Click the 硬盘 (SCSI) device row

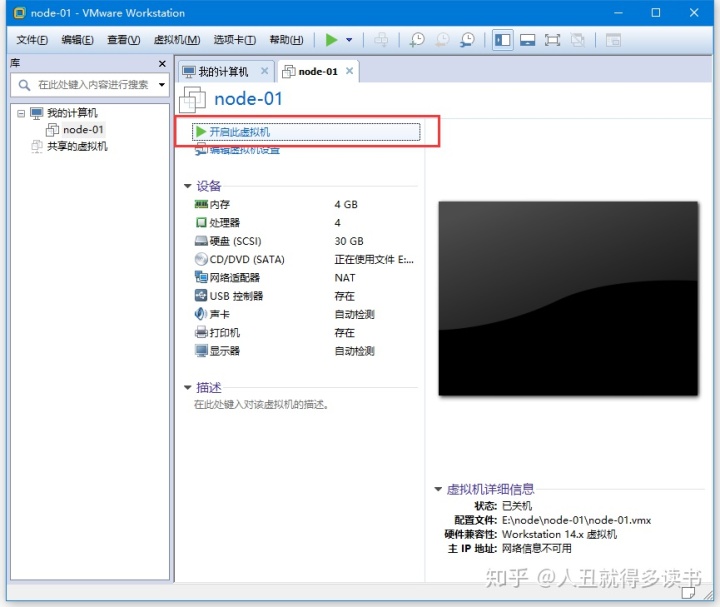coord(304,241)
